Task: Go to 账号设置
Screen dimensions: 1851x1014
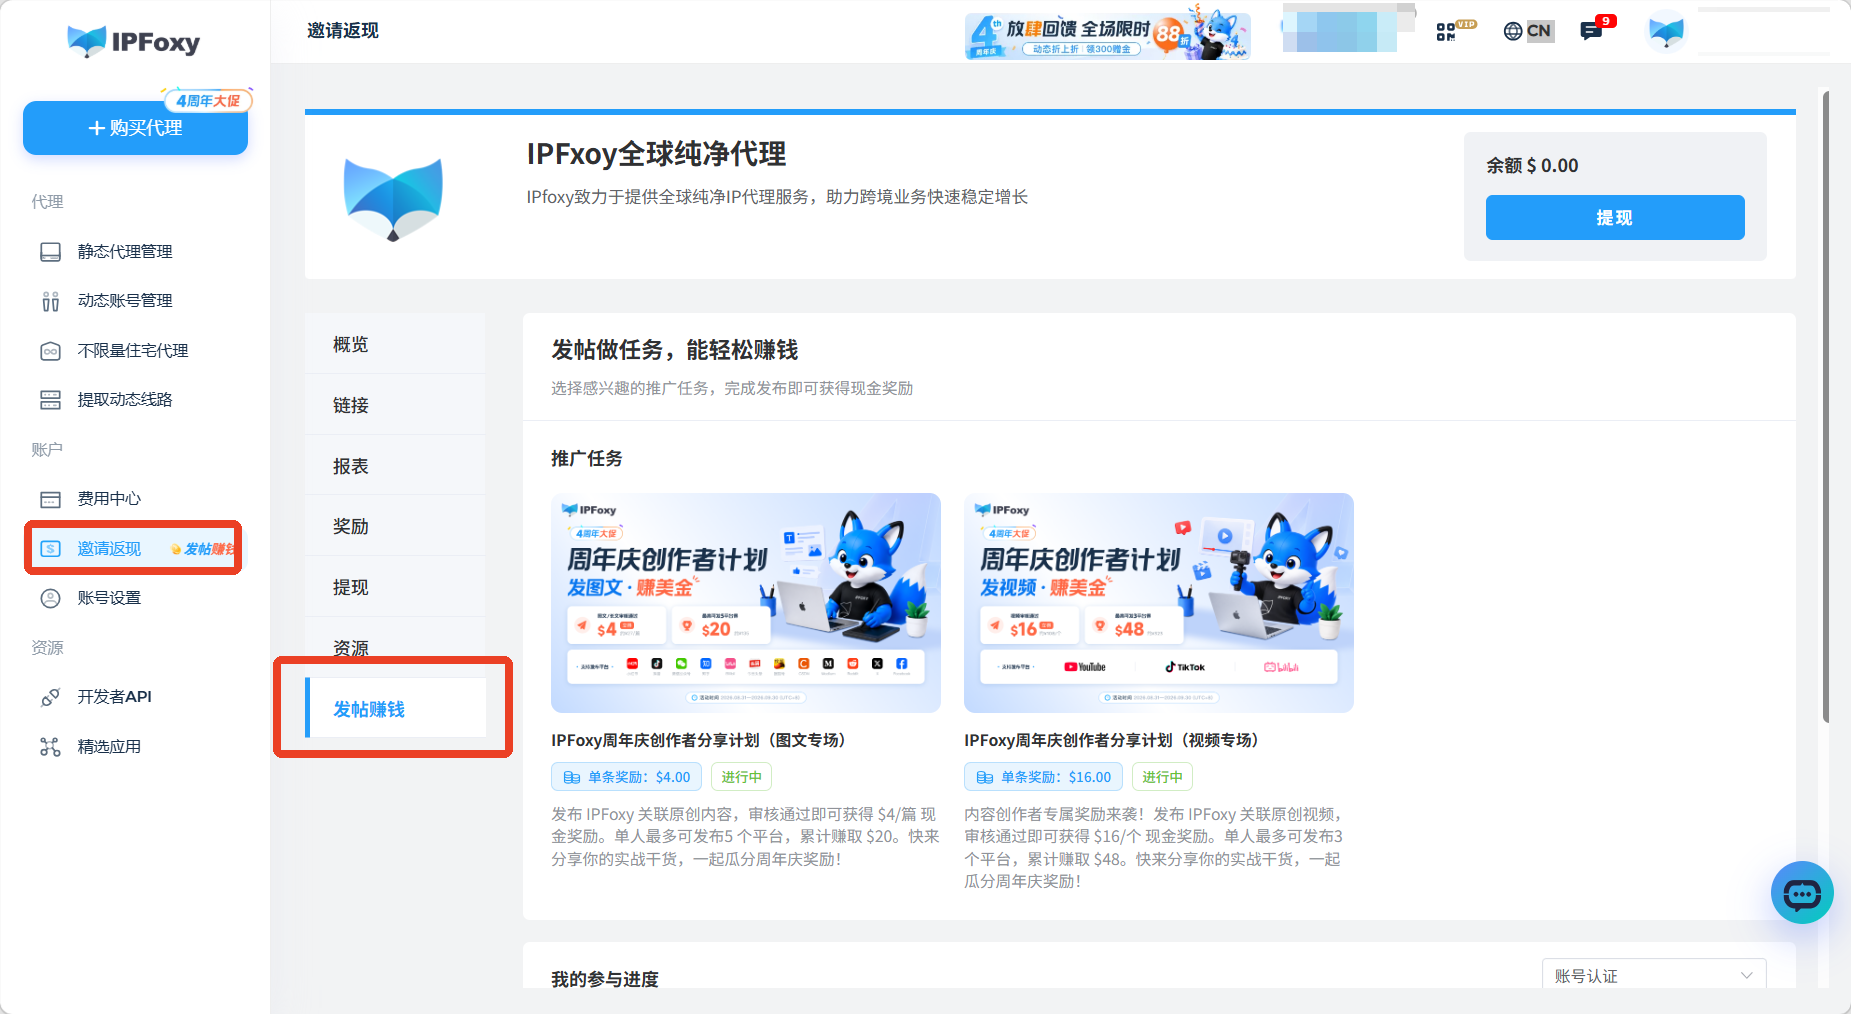Action: point(109,598)
